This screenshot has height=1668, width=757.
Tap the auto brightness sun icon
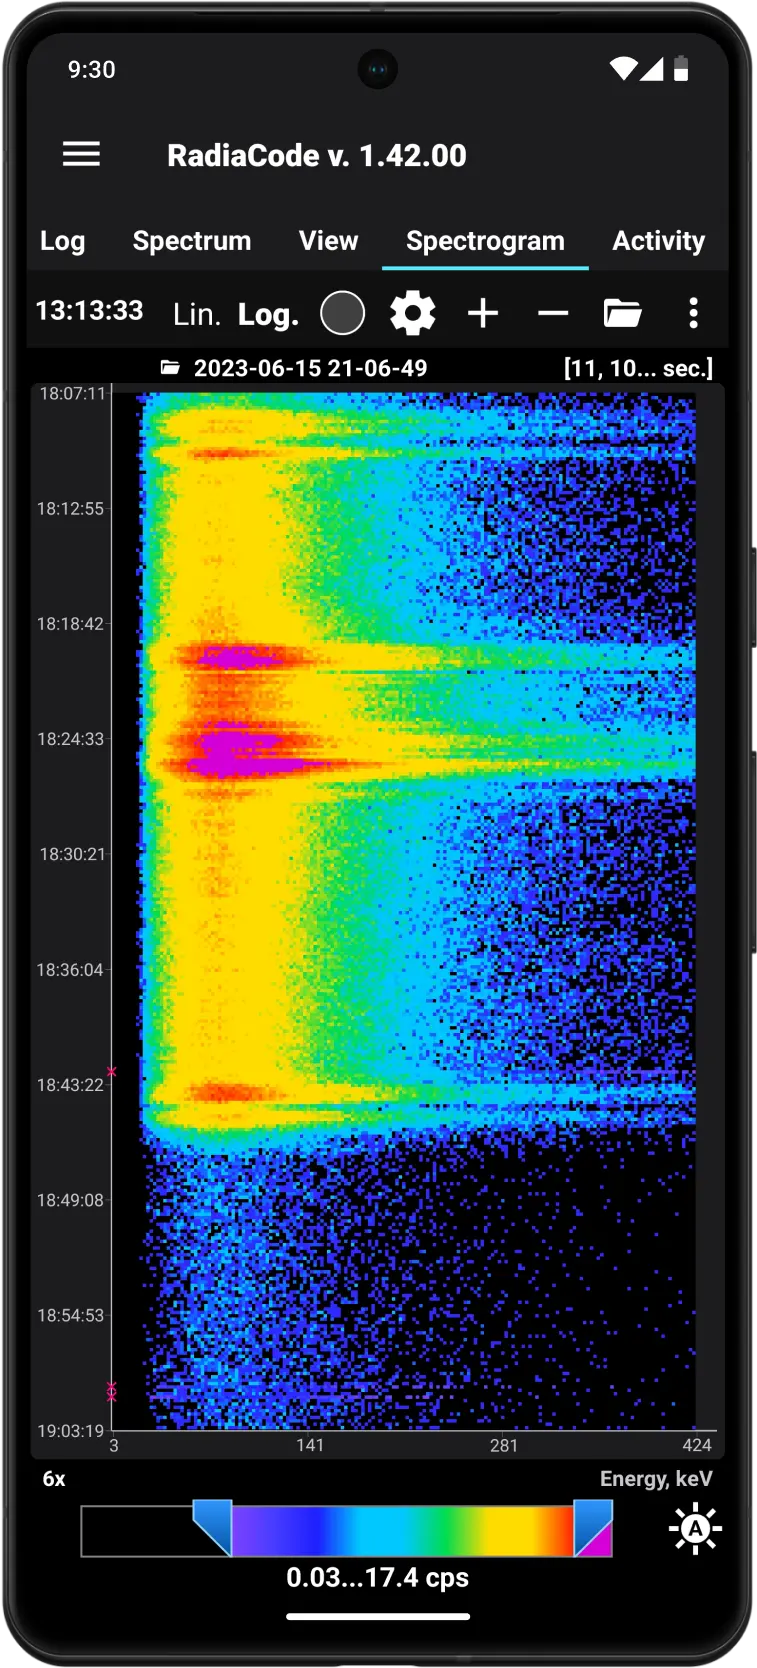click(695, 1528)
